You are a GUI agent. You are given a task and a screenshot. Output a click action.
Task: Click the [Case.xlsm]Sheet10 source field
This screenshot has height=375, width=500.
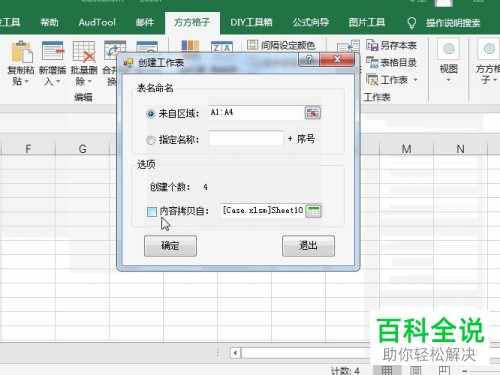pyautogui.click(x=263, y=211)
